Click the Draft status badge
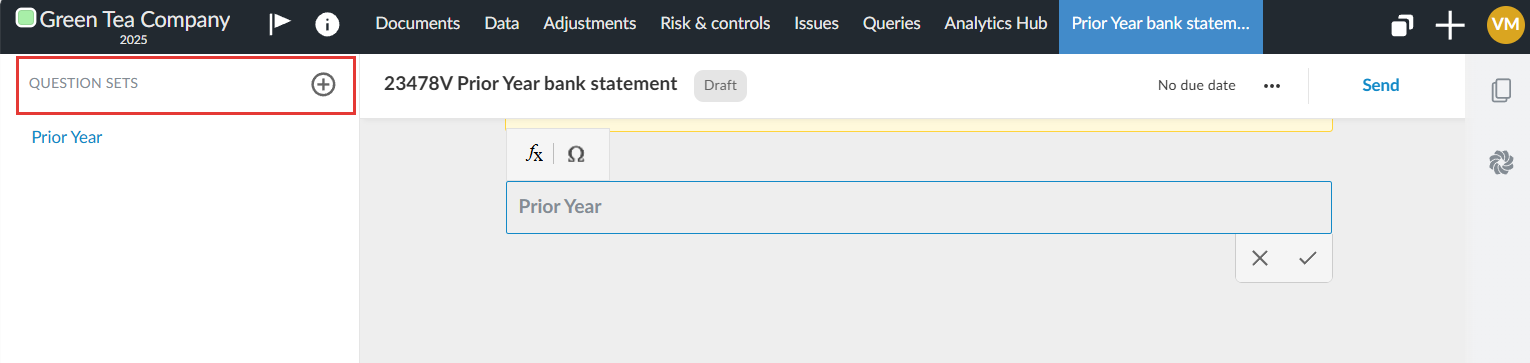 click(721, 85)
